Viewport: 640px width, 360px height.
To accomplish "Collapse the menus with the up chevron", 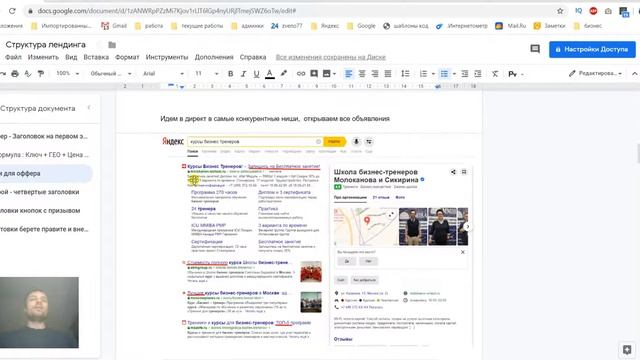I will (x=634, y=73).
